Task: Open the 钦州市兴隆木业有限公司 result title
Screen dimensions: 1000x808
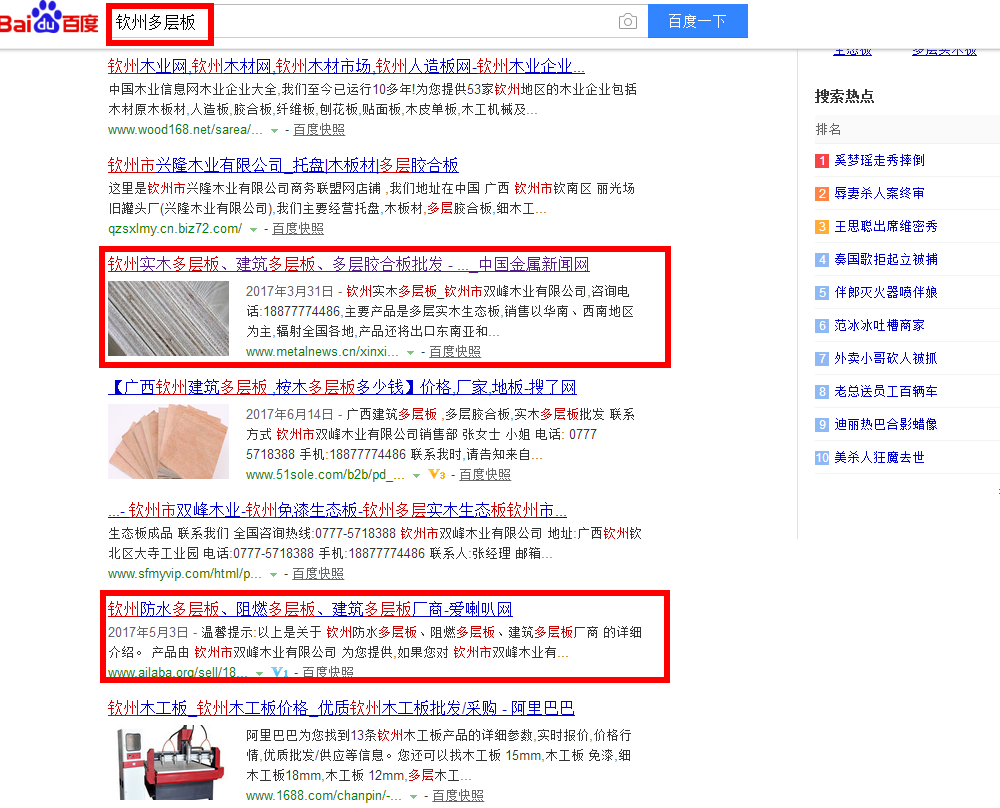Action: coord(283,165)
